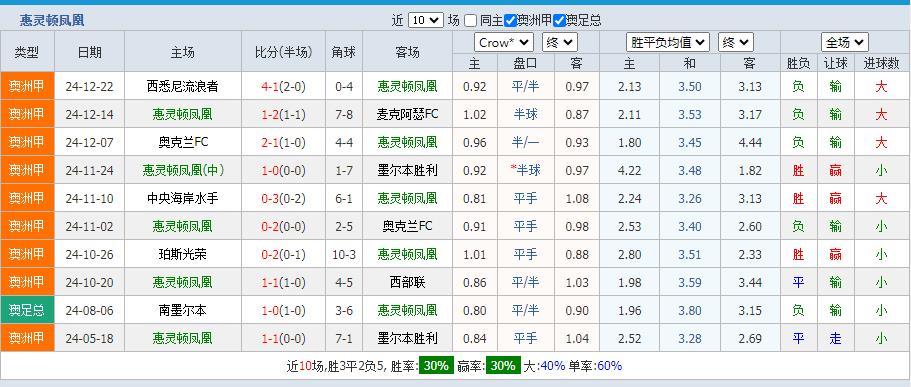Screen dimensions: 911x387
Task: Click the corner count 0-4
Action: (x=344, y=87)
